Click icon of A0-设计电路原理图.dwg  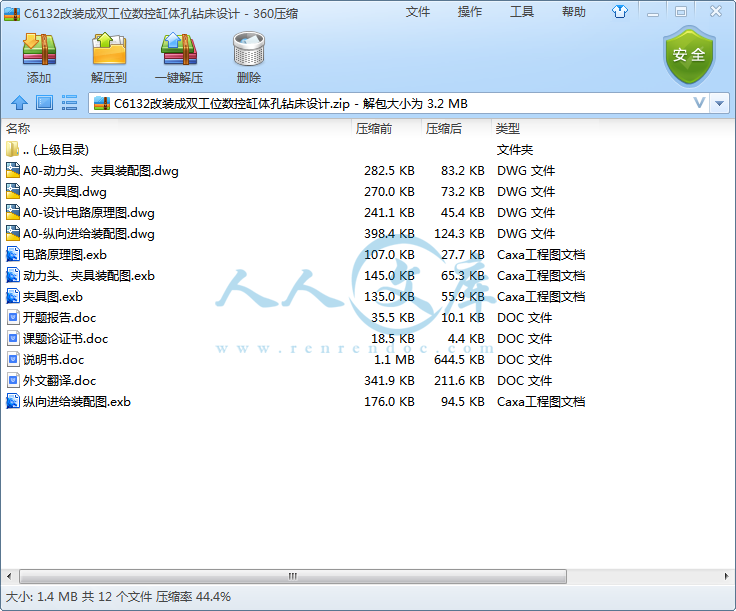(13, 213)
